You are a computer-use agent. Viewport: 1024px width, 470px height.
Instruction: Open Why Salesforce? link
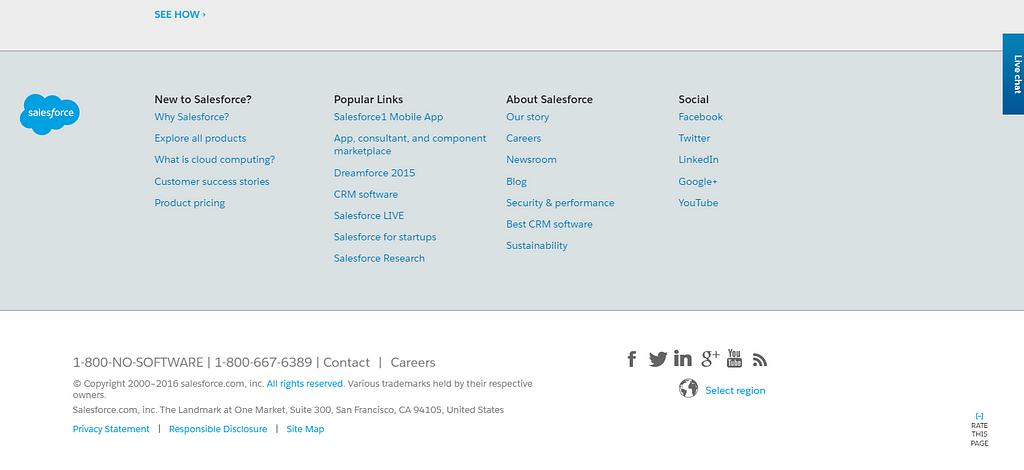tap(192, 117)
